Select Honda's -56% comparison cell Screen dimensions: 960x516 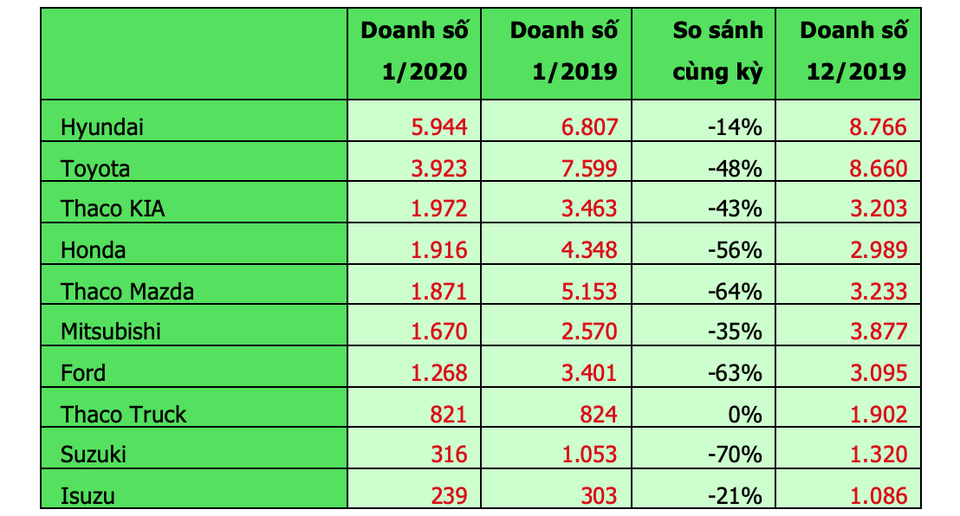tap(703, 244)
